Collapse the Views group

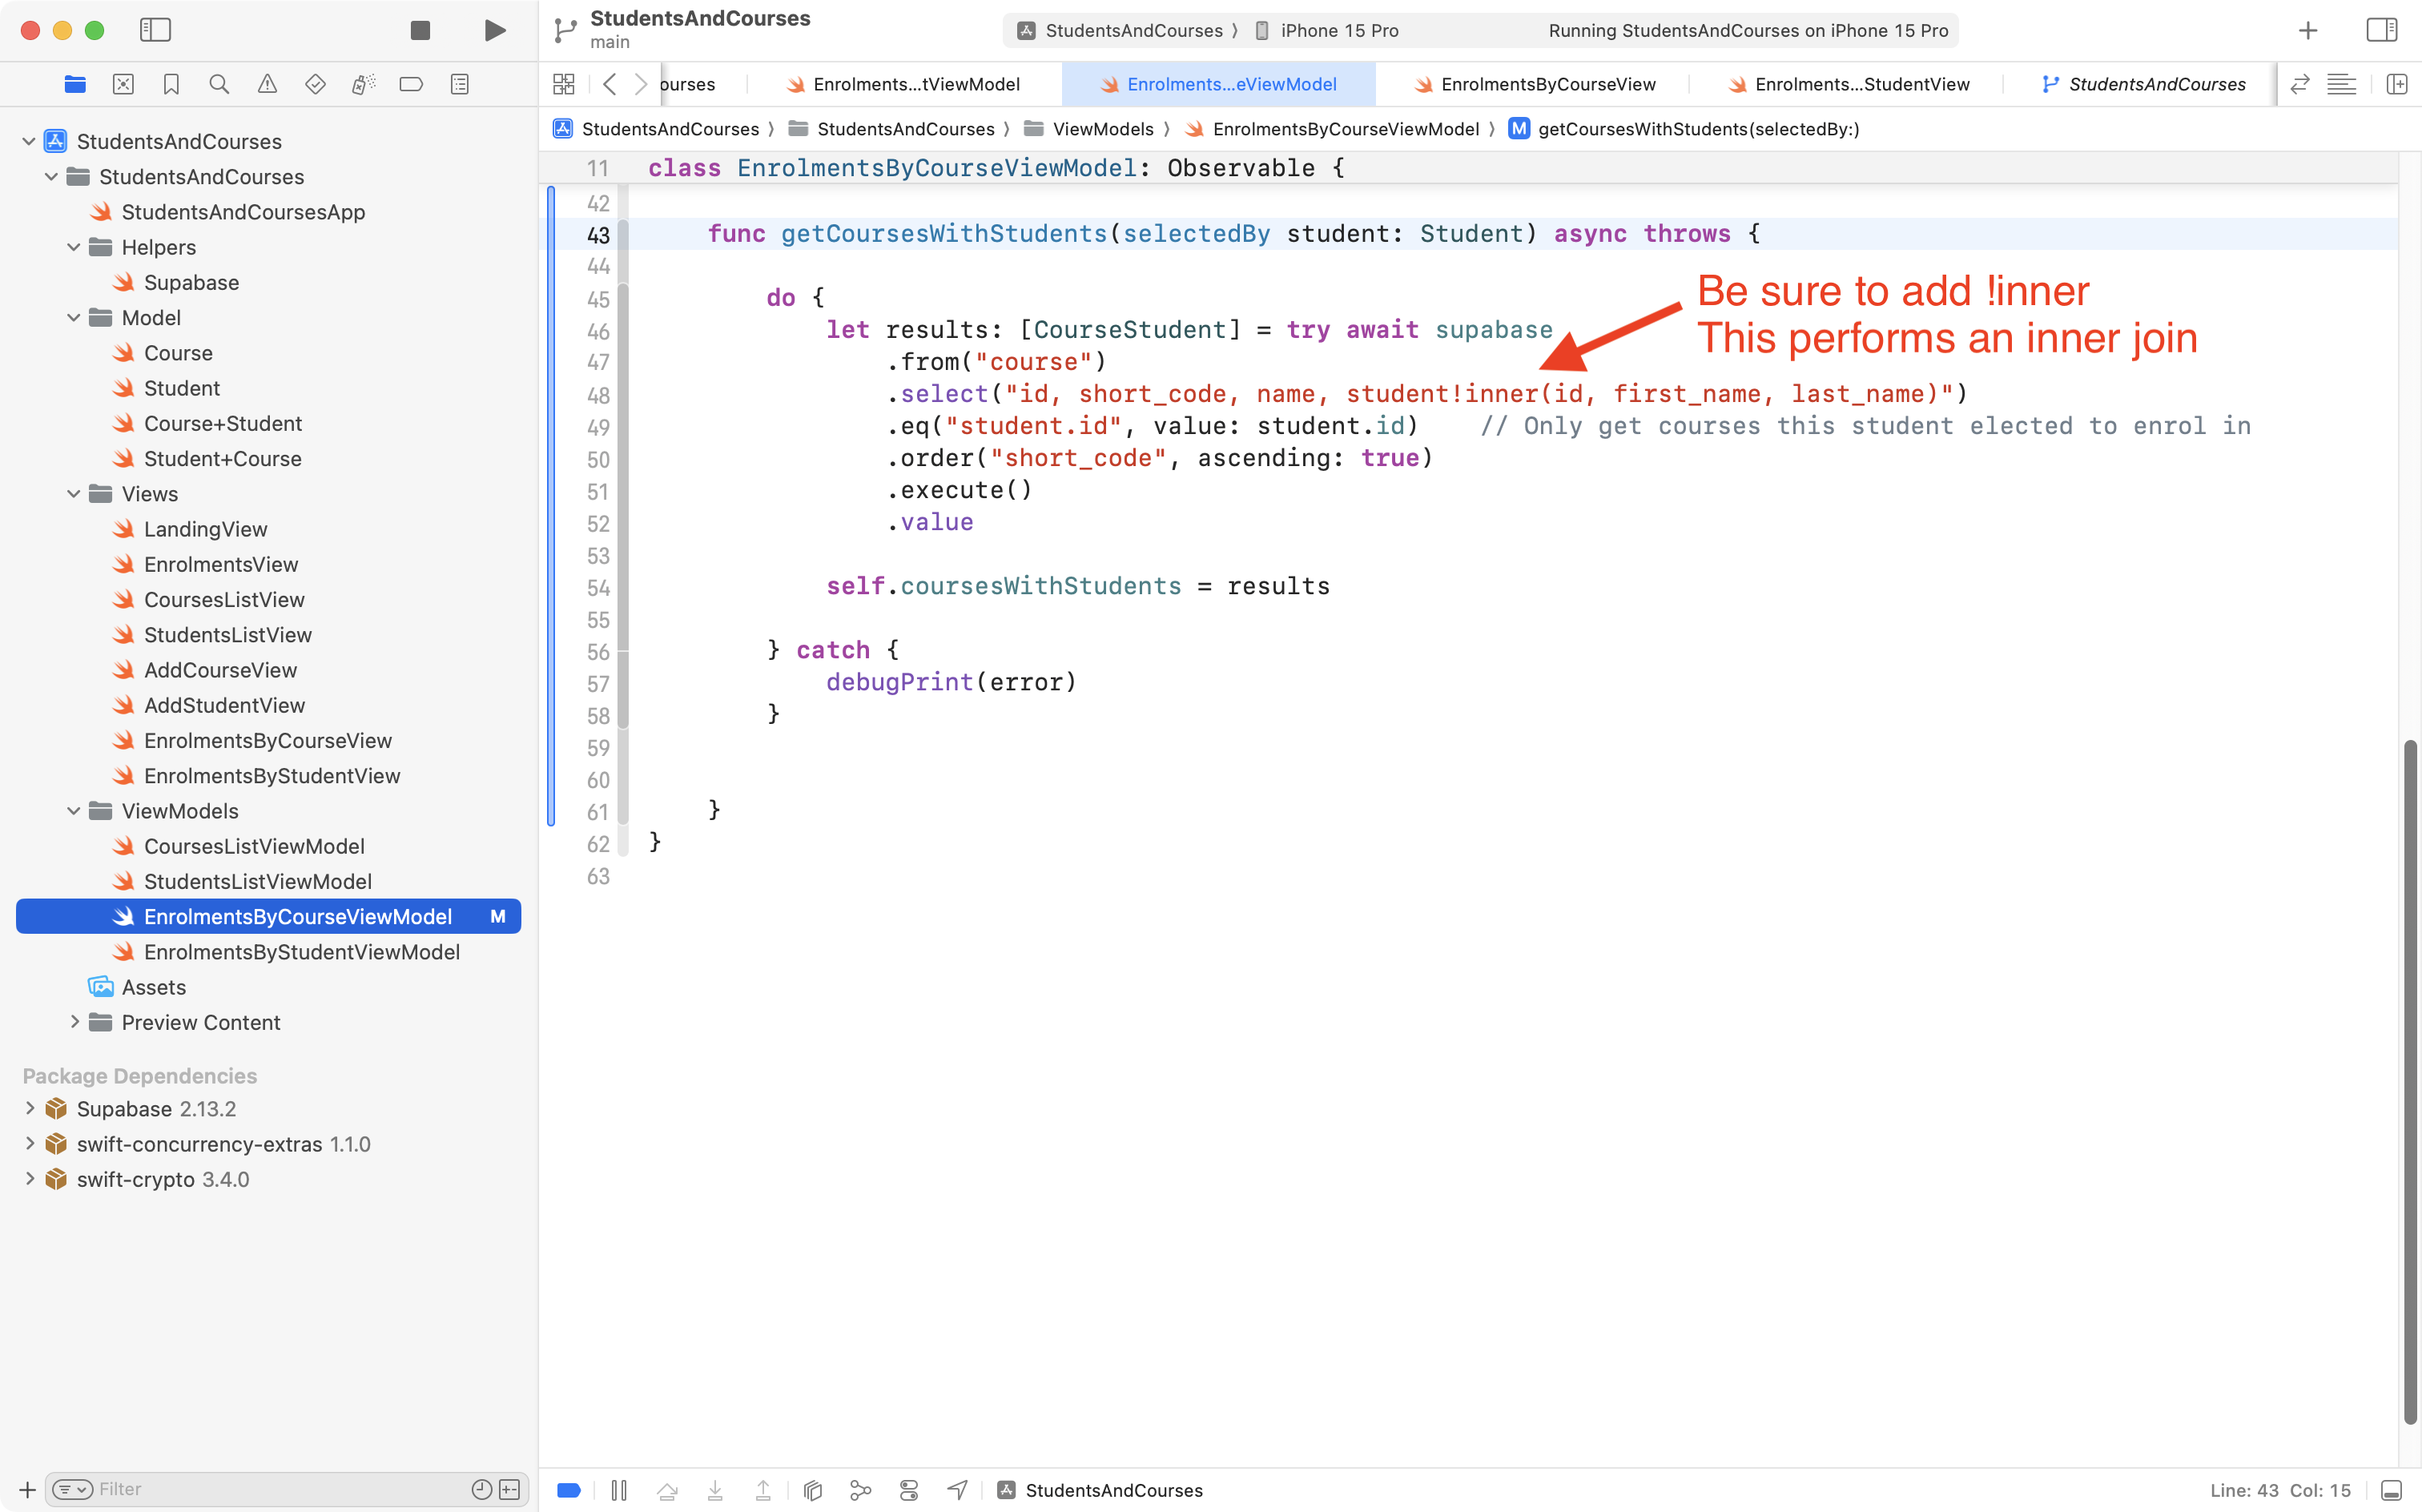(x=72, y=493)
